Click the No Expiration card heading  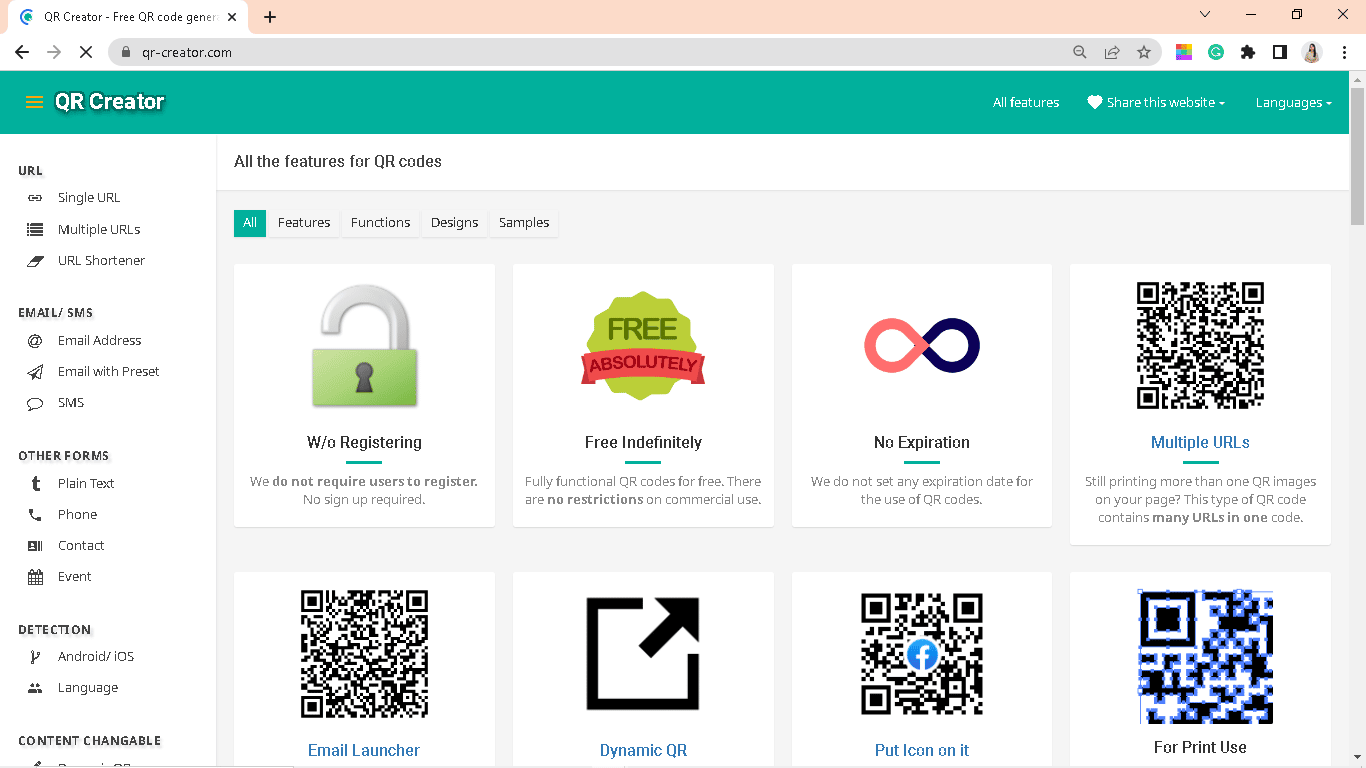[x=922, y=442]
